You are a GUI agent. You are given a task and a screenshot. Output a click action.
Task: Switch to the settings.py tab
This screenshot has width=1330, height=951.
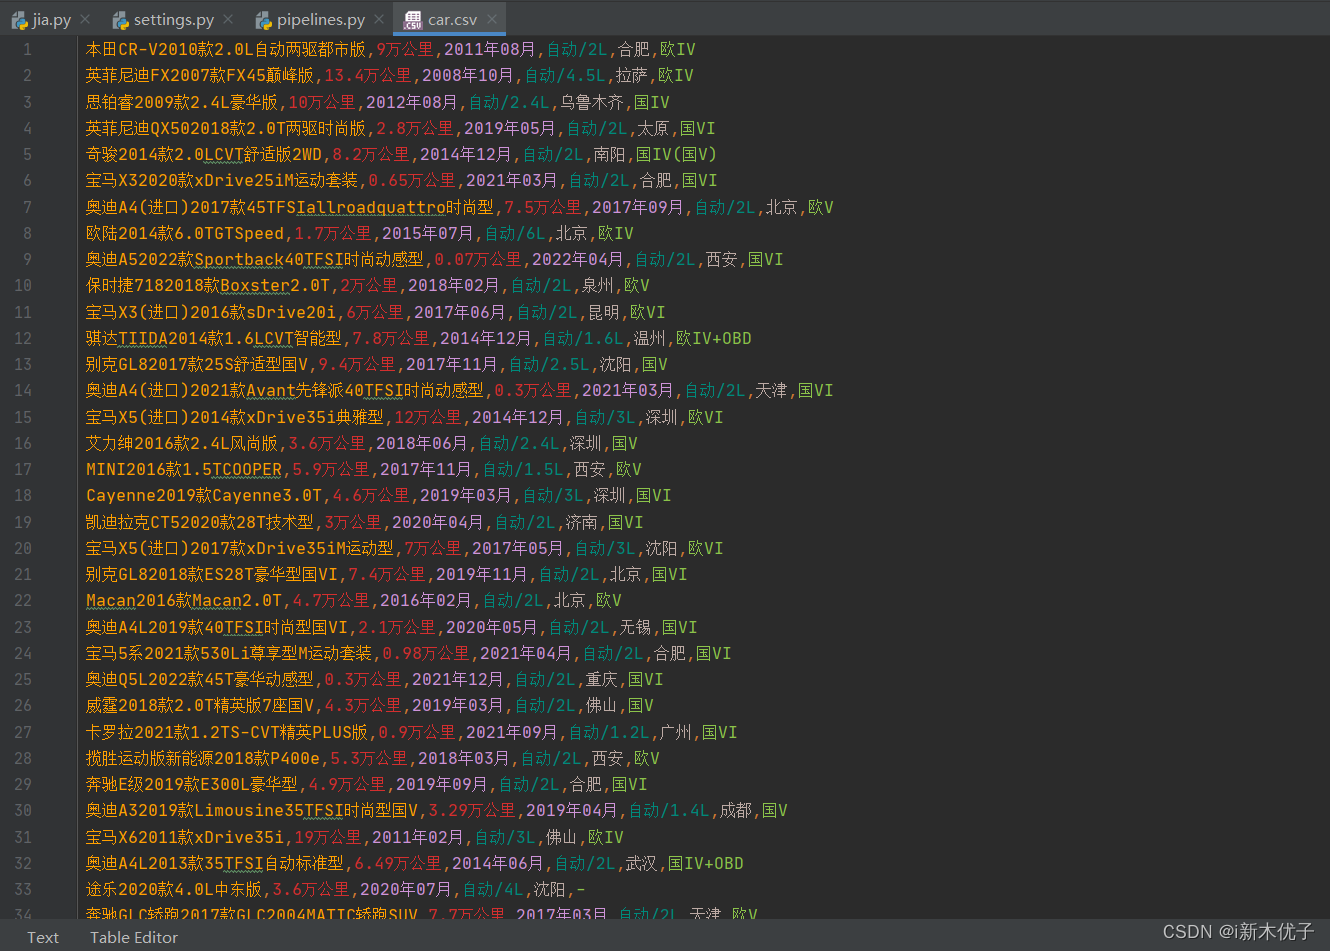click(173, 19)
